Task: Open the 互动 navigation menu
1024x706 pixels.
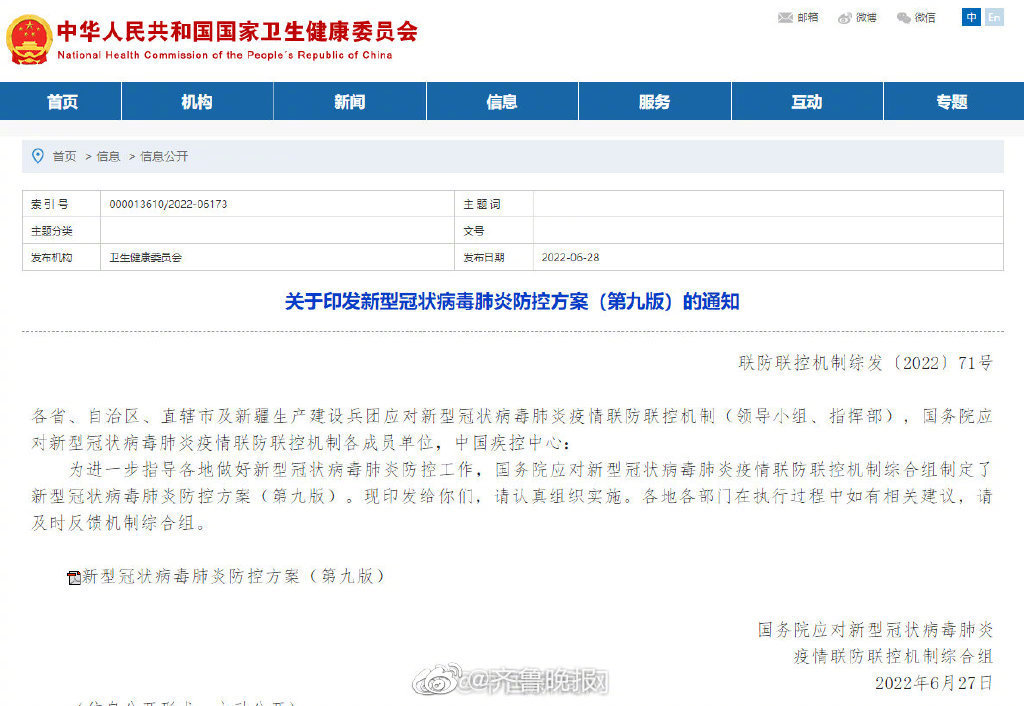Action: [807, 101]
